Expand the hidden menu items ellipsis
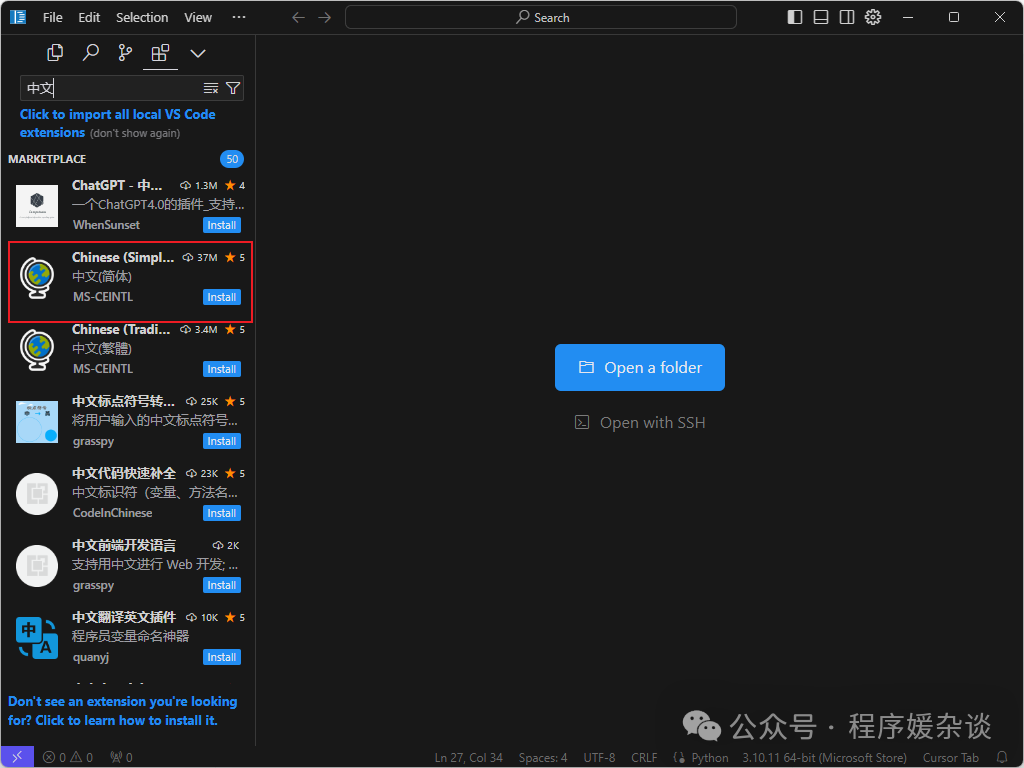Image resolution: width=1024 pixels, height=768 pixels. click(238, 17)
